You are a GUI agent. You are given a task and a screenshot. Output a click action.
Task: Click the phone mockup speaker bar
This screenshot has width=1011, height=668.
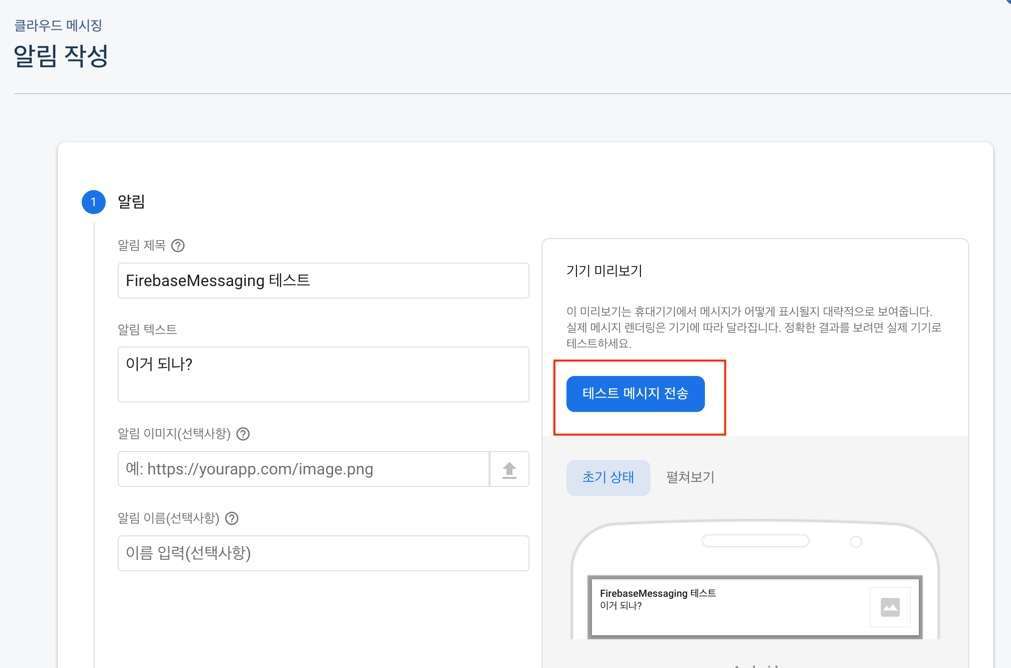click(x=755, y=541)
